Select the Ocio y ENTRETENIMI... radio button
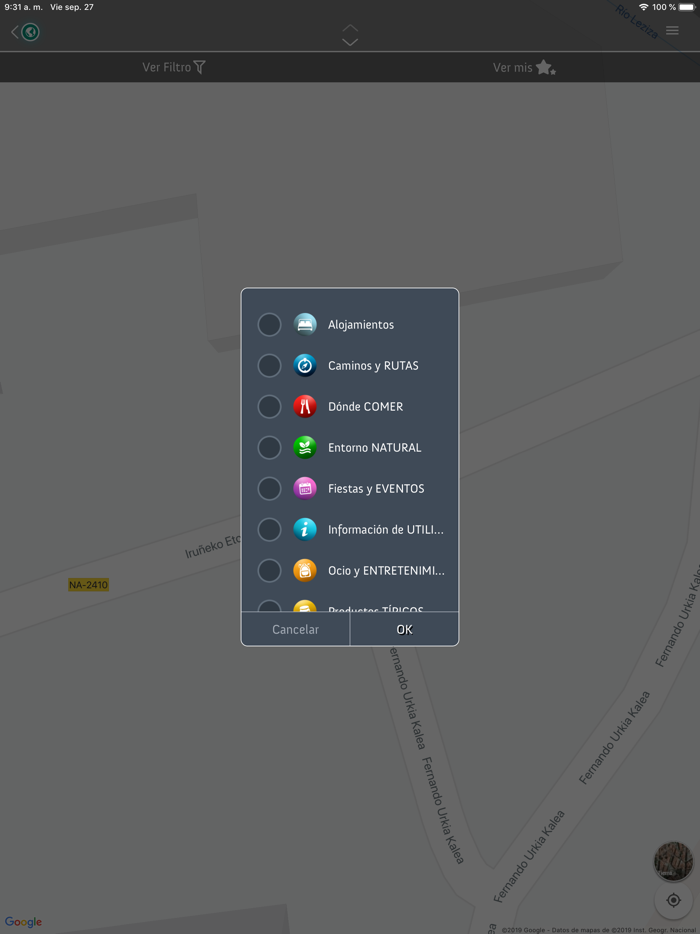The height and width of the screenshot is (934, 700). pos(269,571)
